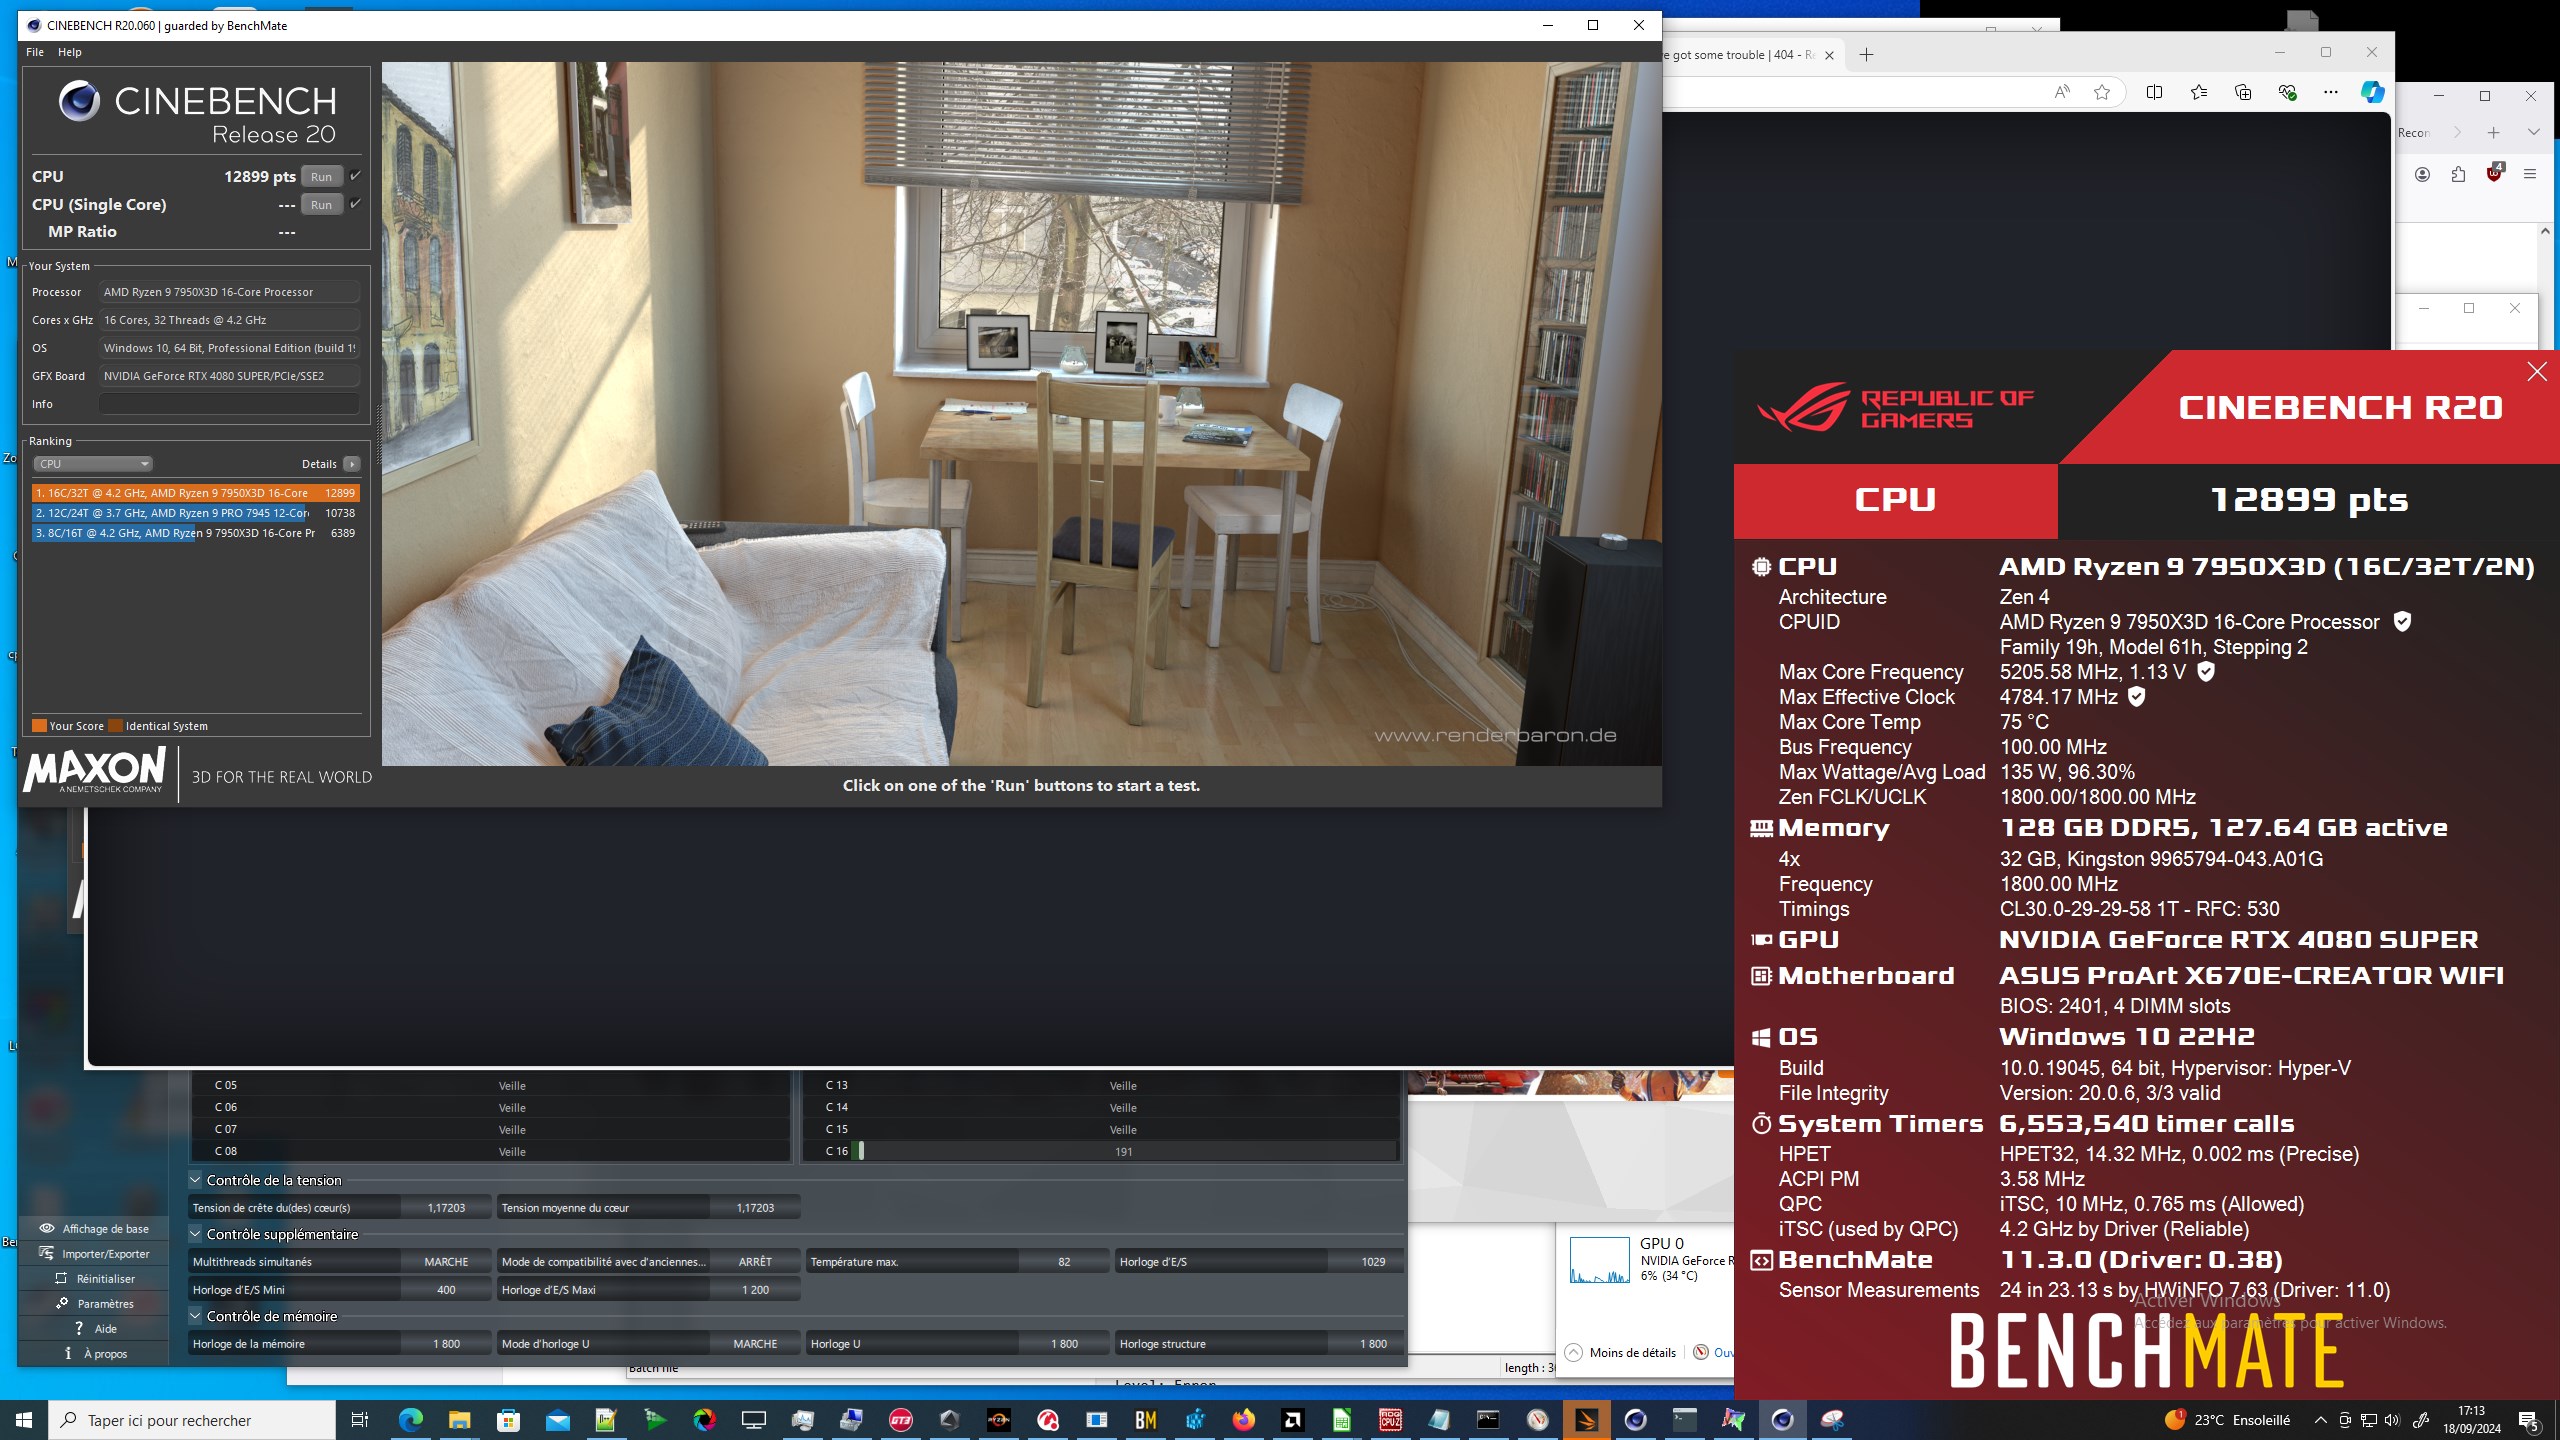The height and width of the screenshot is (1440, 2560).
Task: Open À propos in the sidebar
Action: [94, 1354]
